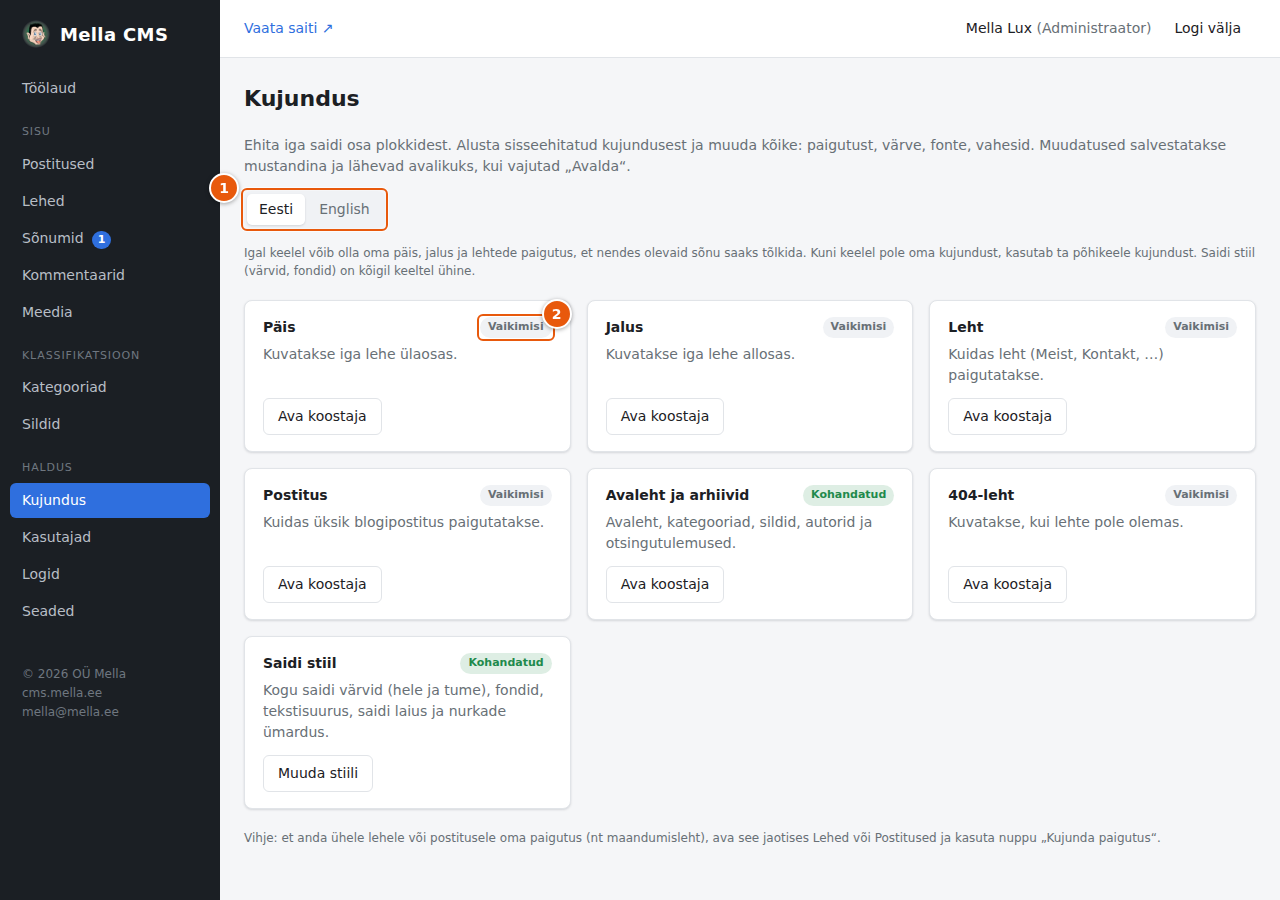
Task: Click the Kujundus page heading
Action: pyautogui.click(x=302, y=98)
